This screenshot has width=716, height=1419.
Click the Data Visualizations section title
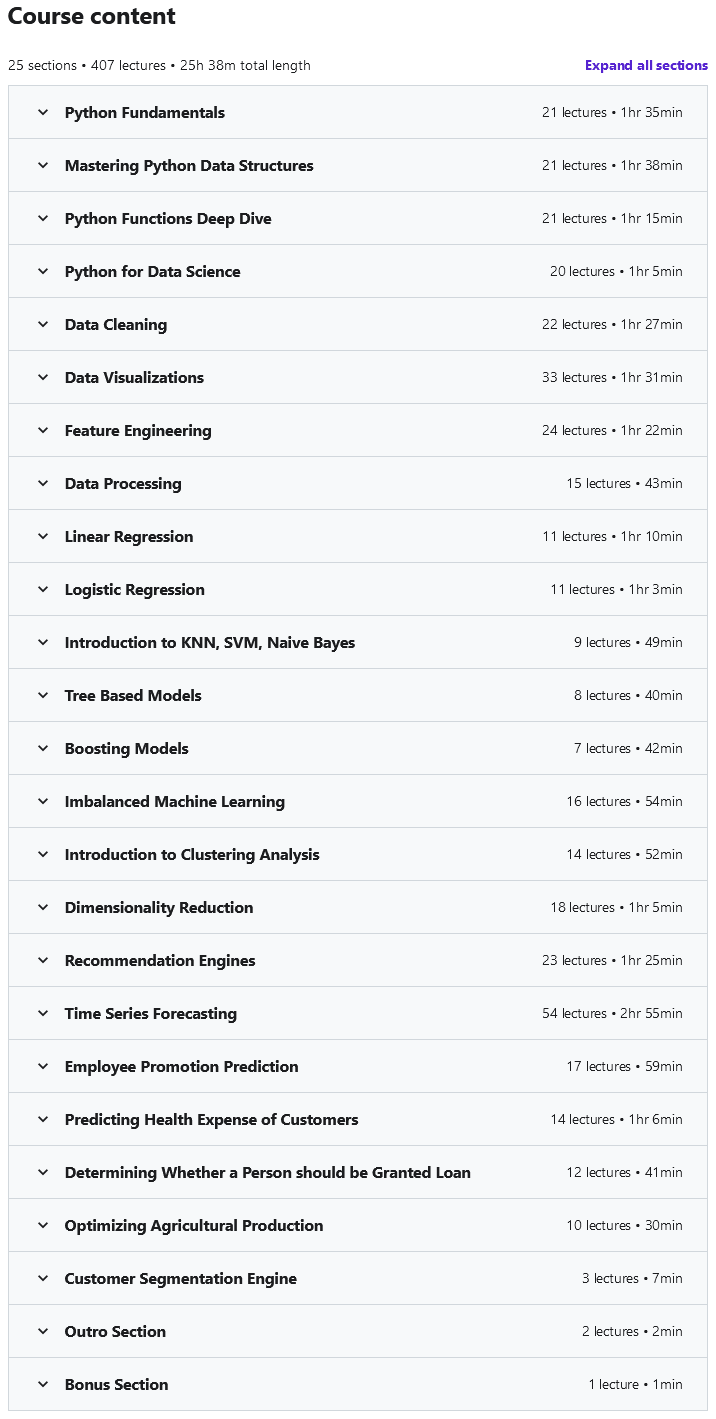coord(134,377)
